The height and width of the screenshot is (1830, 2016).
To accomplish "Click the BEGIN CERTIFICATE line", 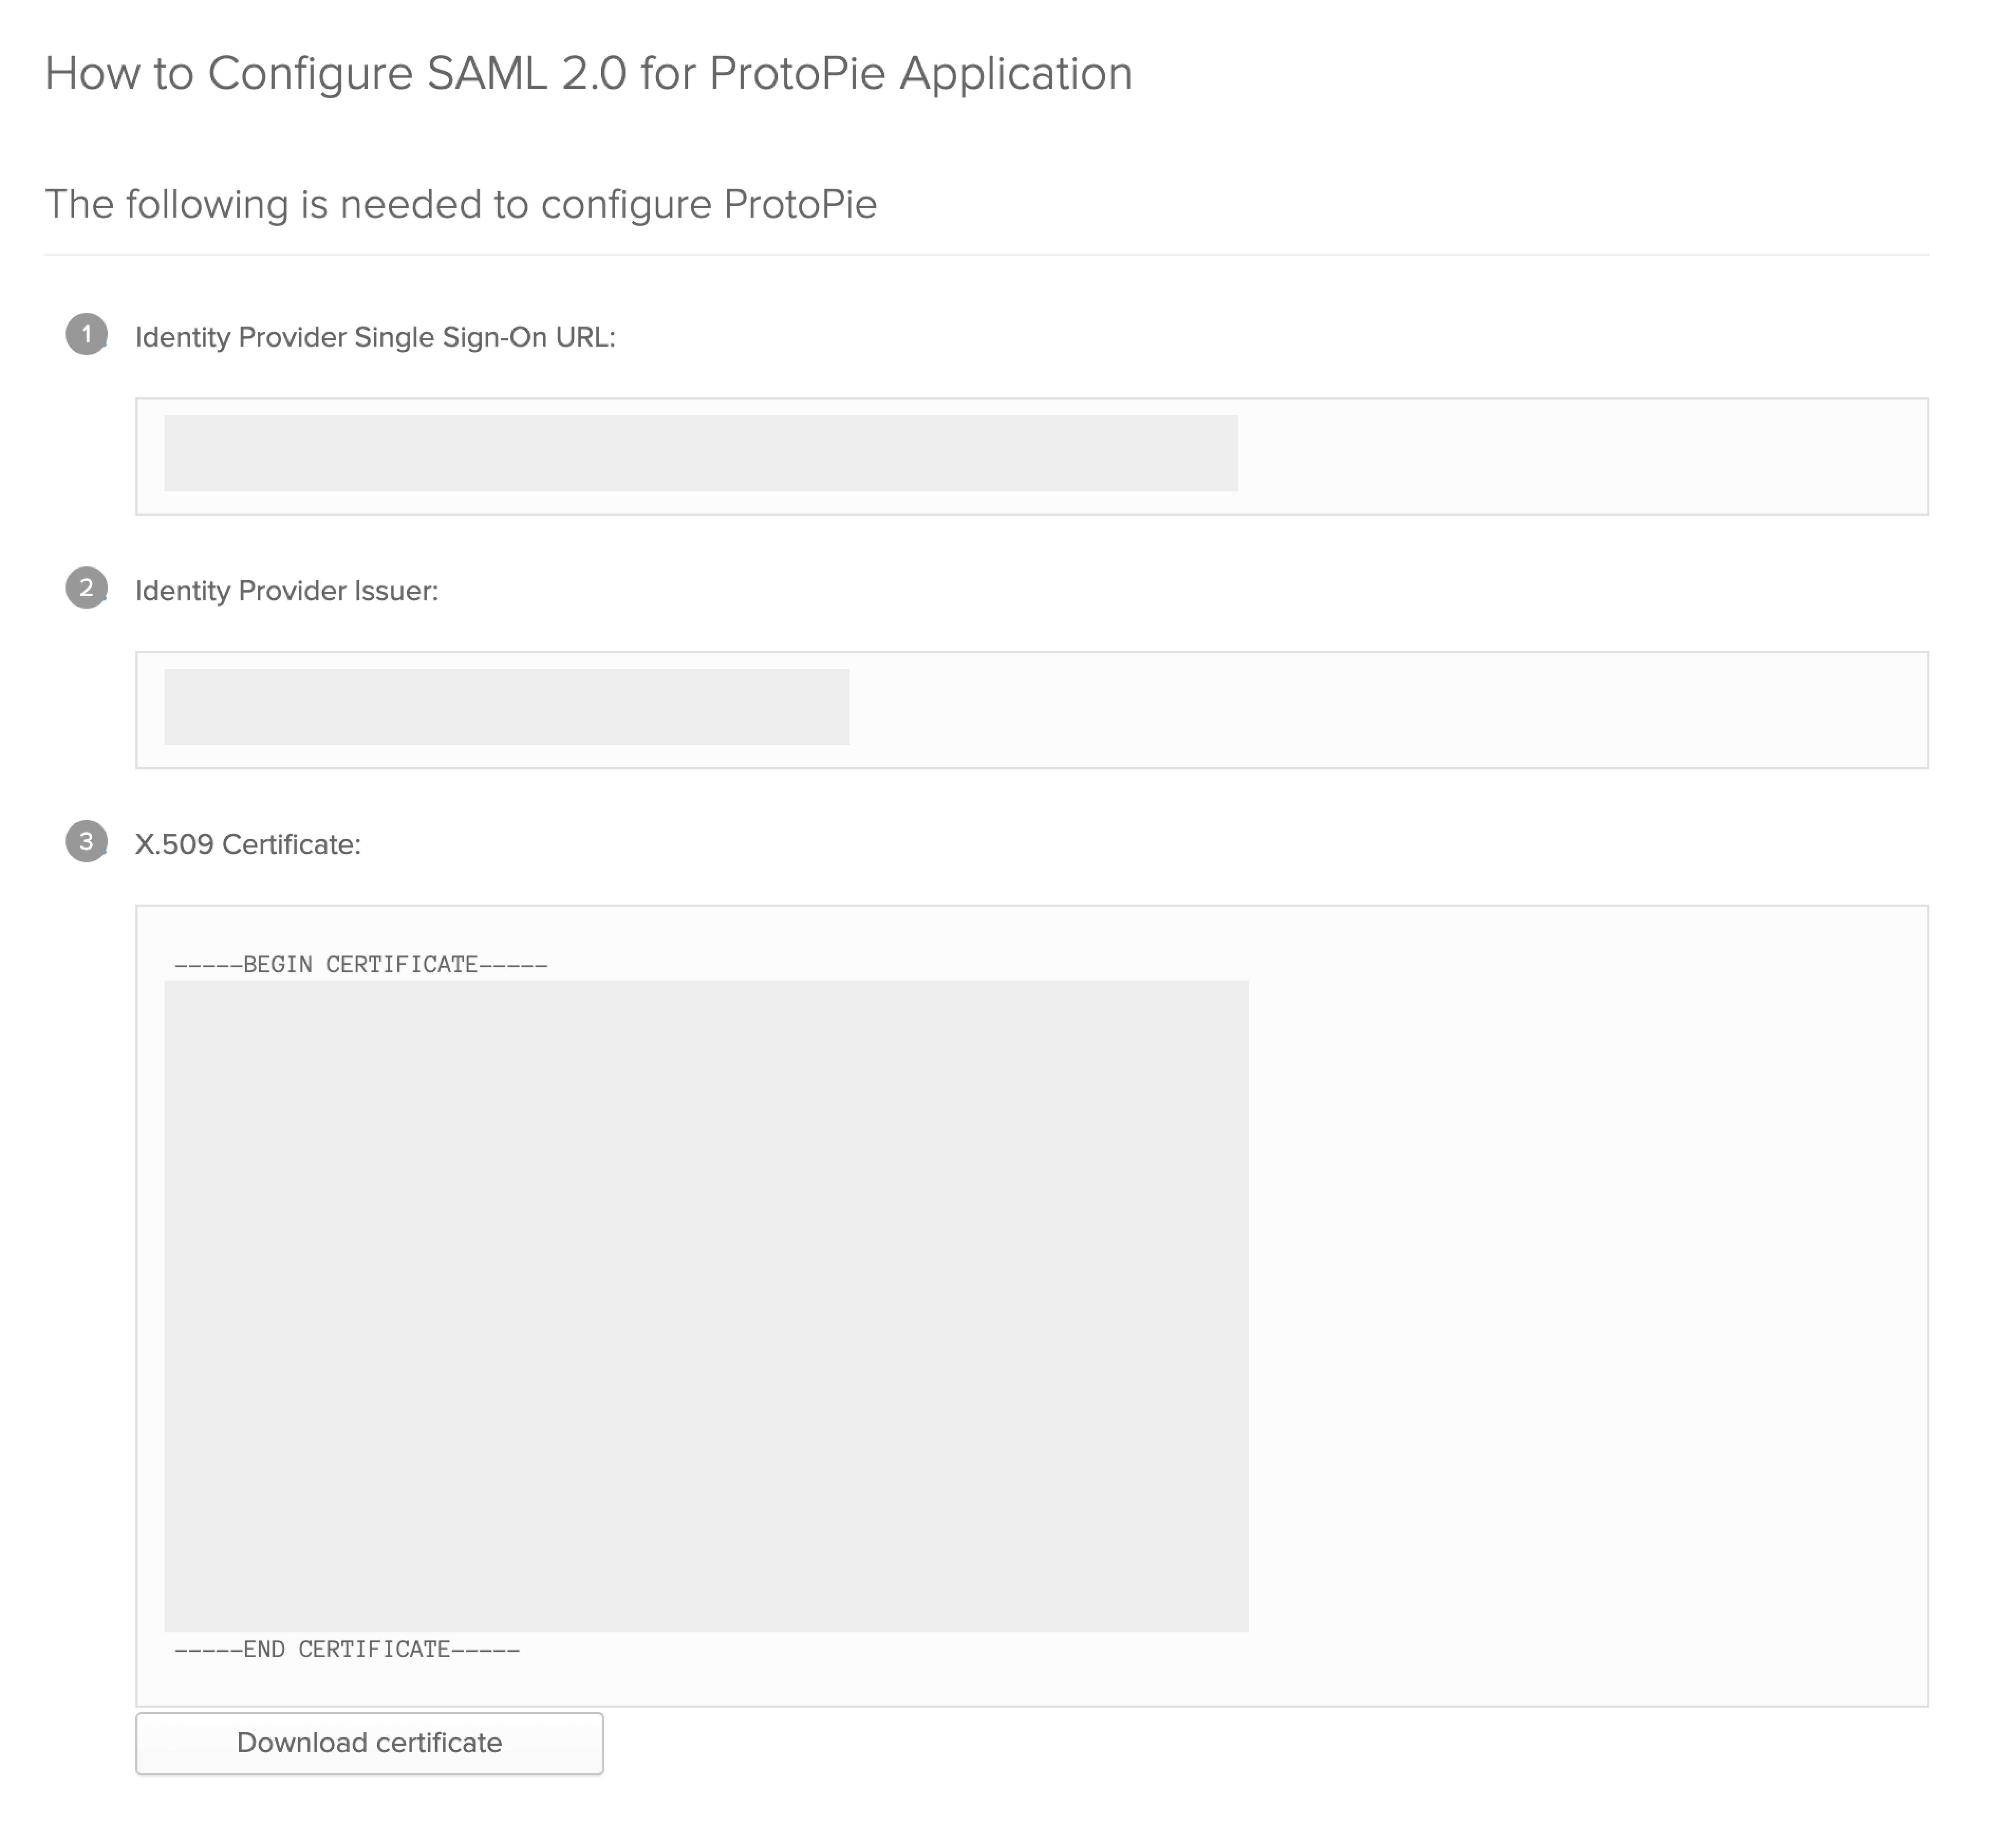I will (x=361, y=965).
